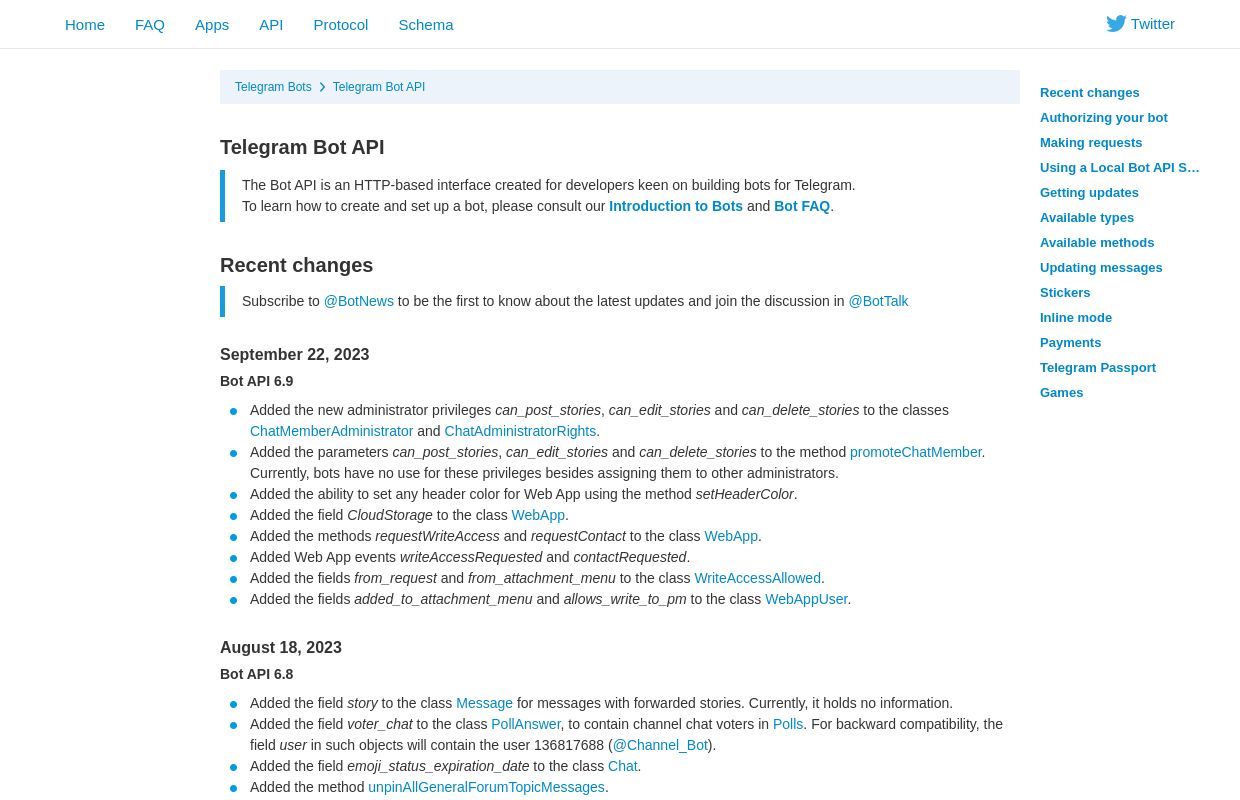
Task: Click the August 18, 2023 heading
Action: (x=281, y=647)
